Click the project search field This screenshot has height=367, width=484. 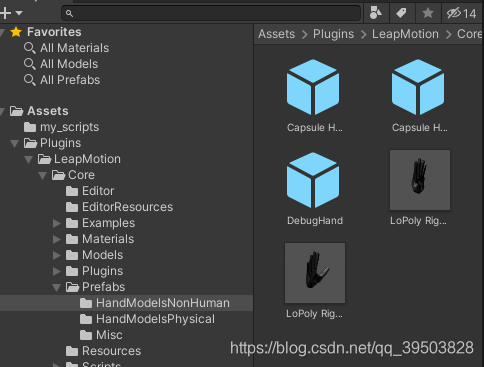point(211,13)
